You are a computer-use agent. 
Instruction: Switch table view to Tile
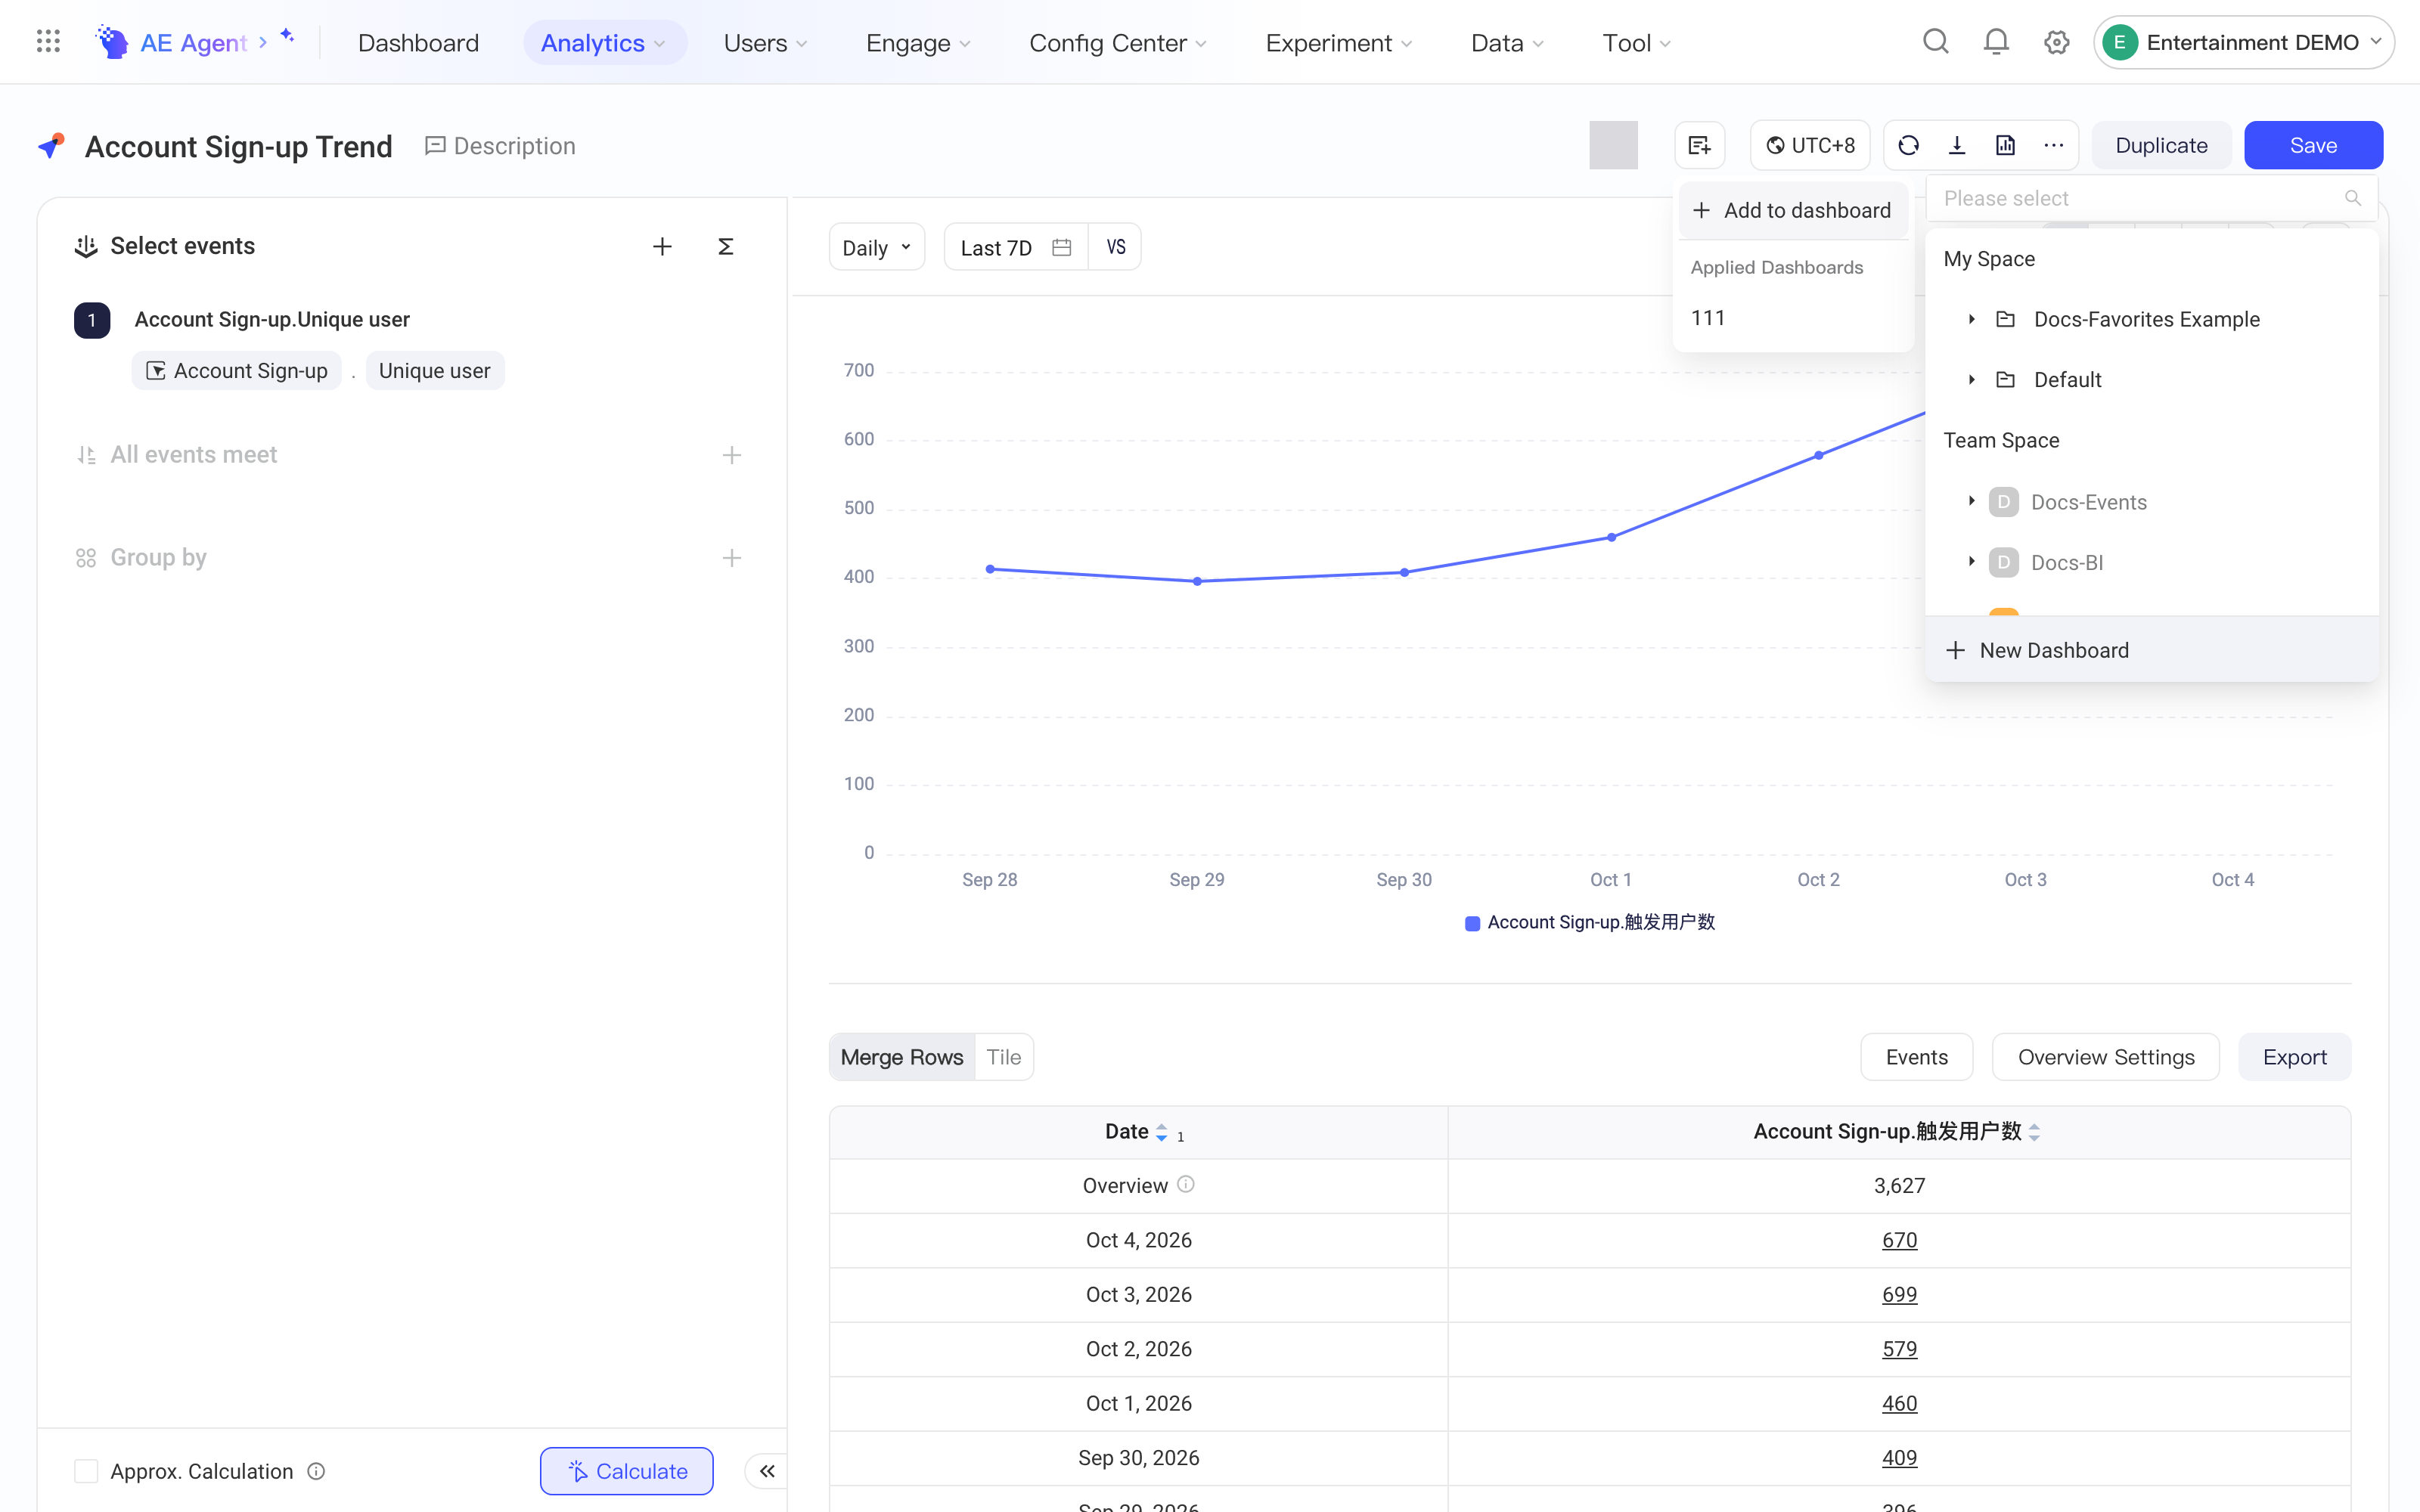pos(1003,1057)
